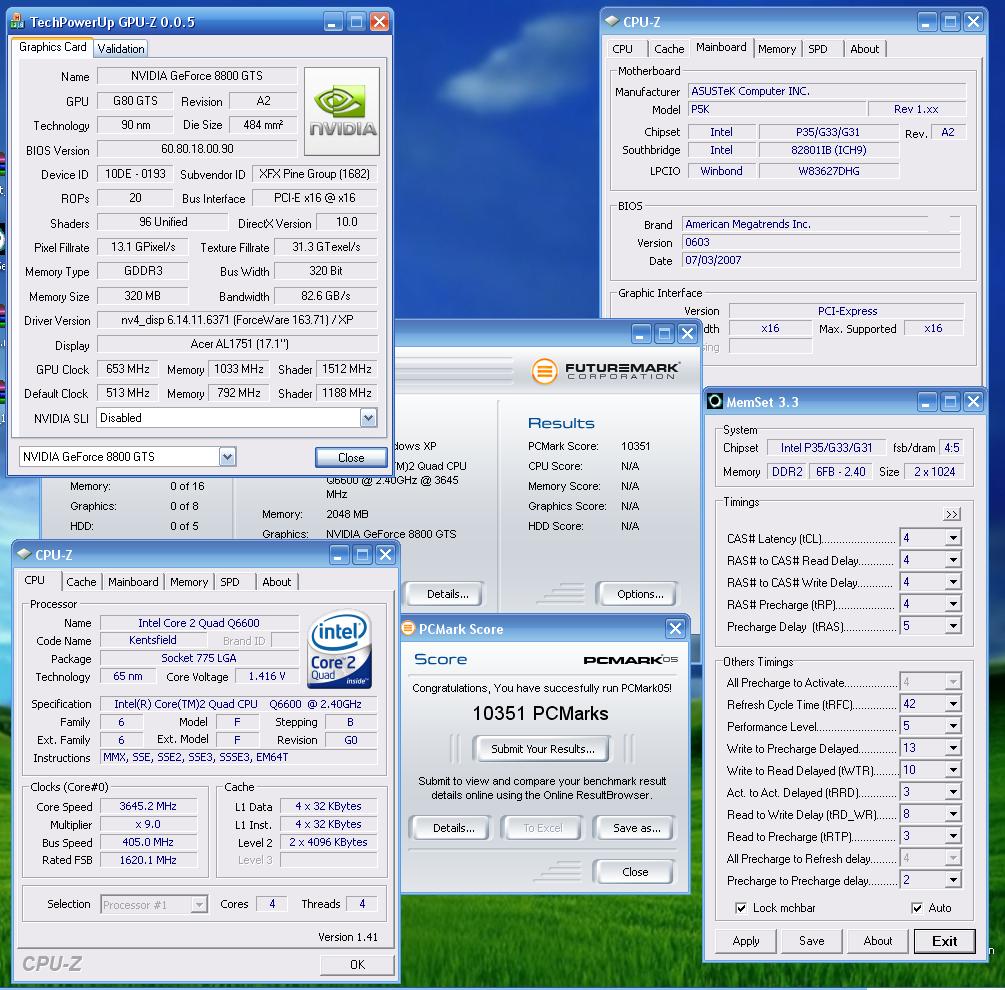Click the Intel Core 2 Quad logo
This screenshot has width=1005, height=990.
click(x=340, y=649)
